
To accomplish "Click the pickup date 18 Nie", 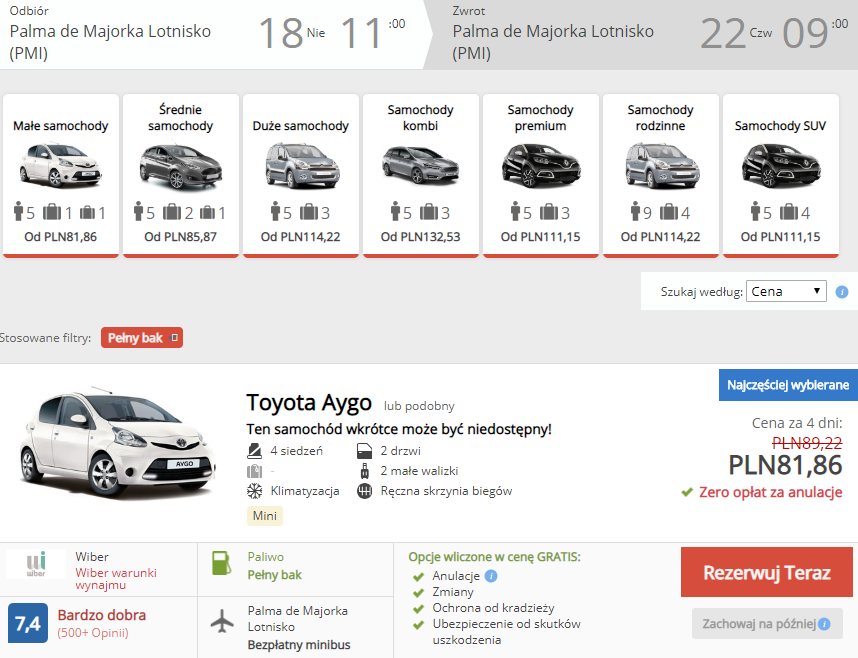I will (292, 33).
